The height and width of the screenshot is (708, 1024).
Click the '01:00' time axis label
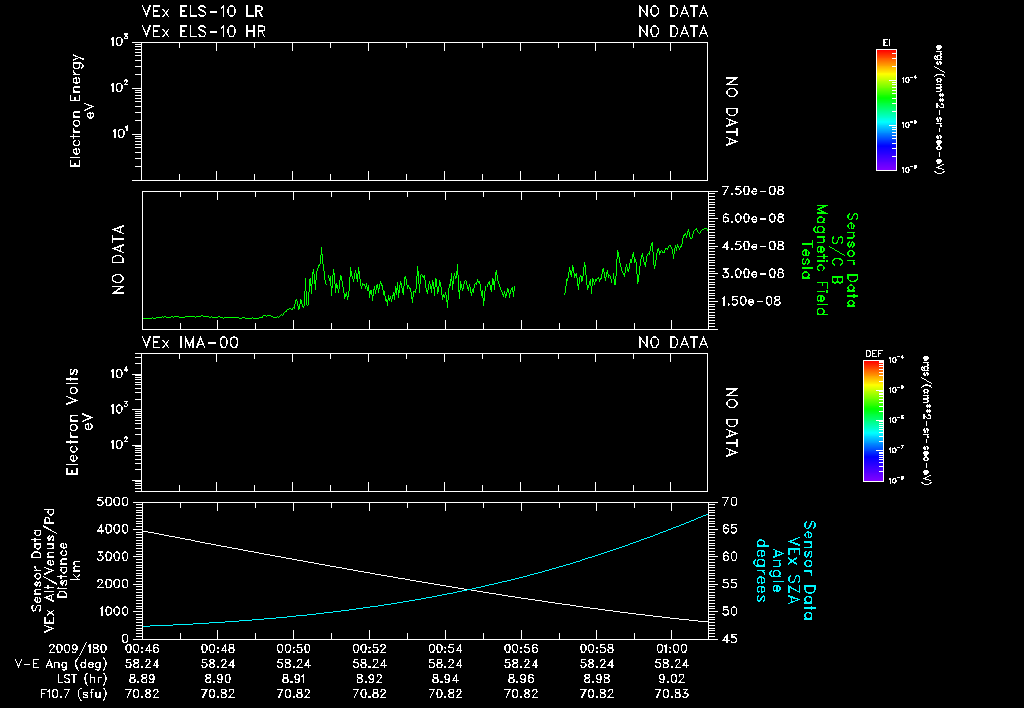[672, 649]
